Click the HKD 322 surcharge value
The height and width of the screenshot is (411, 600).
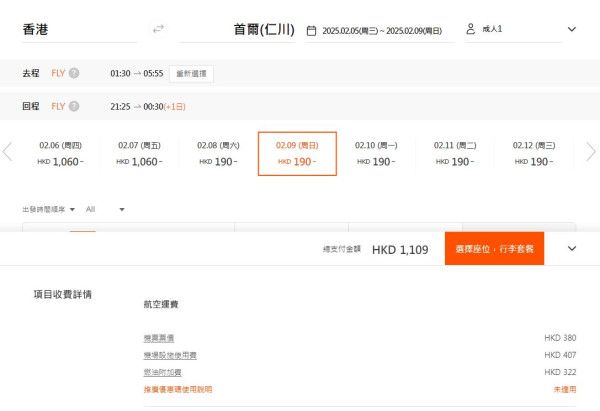tap(560, 372)
